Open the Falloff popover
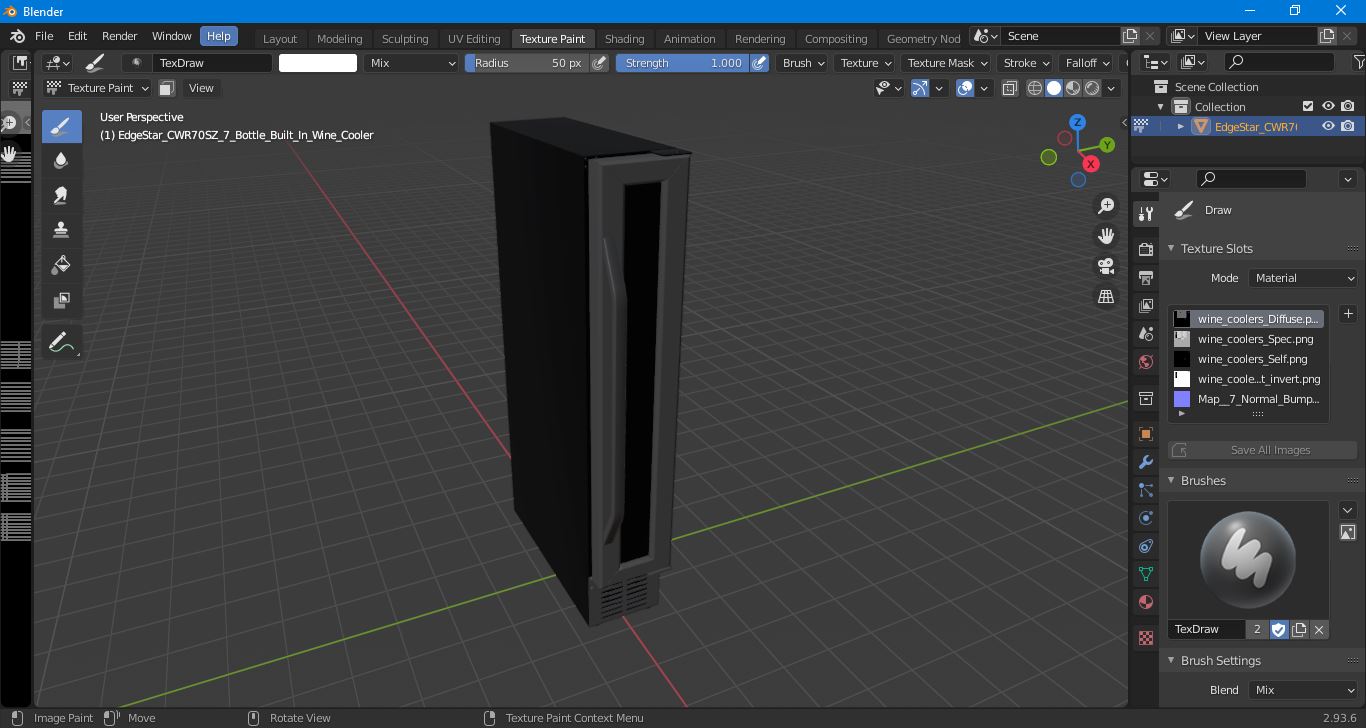 click(x=1087, y=63)
